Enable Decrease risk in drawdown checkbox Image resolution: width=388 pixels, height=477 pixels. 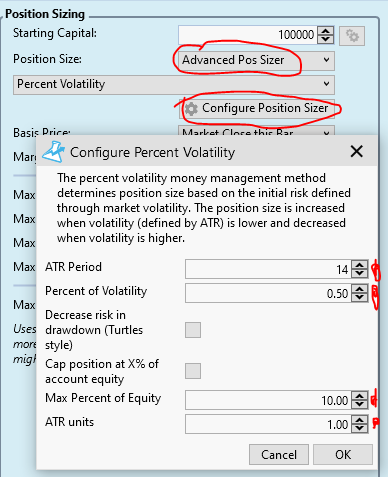(193, 330)
